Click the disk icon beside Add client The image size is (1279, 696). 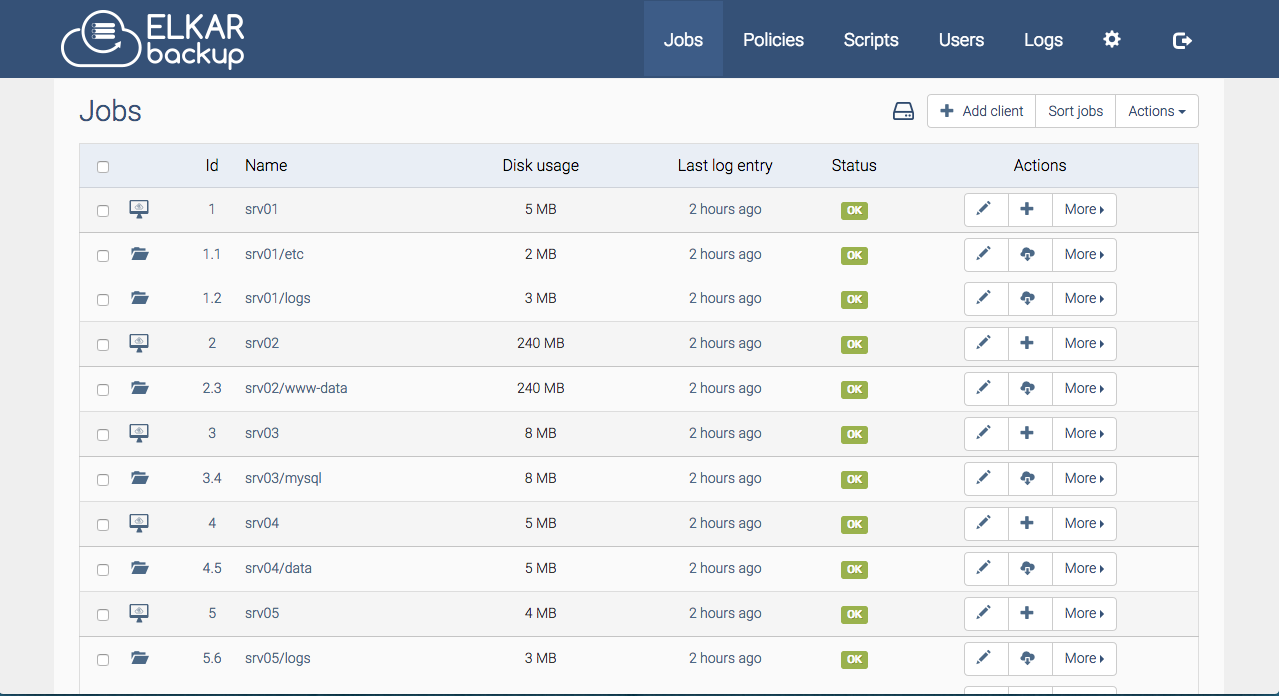tap(903, 111)
